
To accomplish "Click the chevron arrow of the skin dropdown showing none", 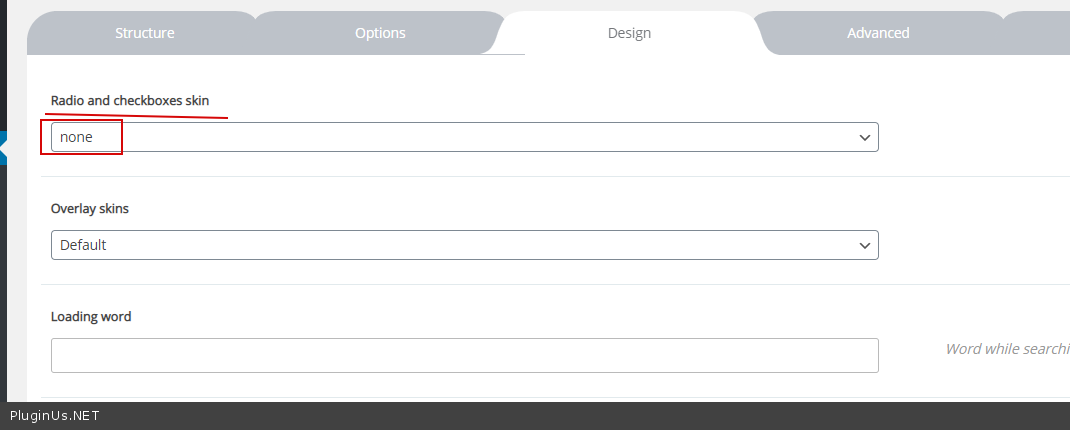I will pyautogui.click(x=865, y=137).
